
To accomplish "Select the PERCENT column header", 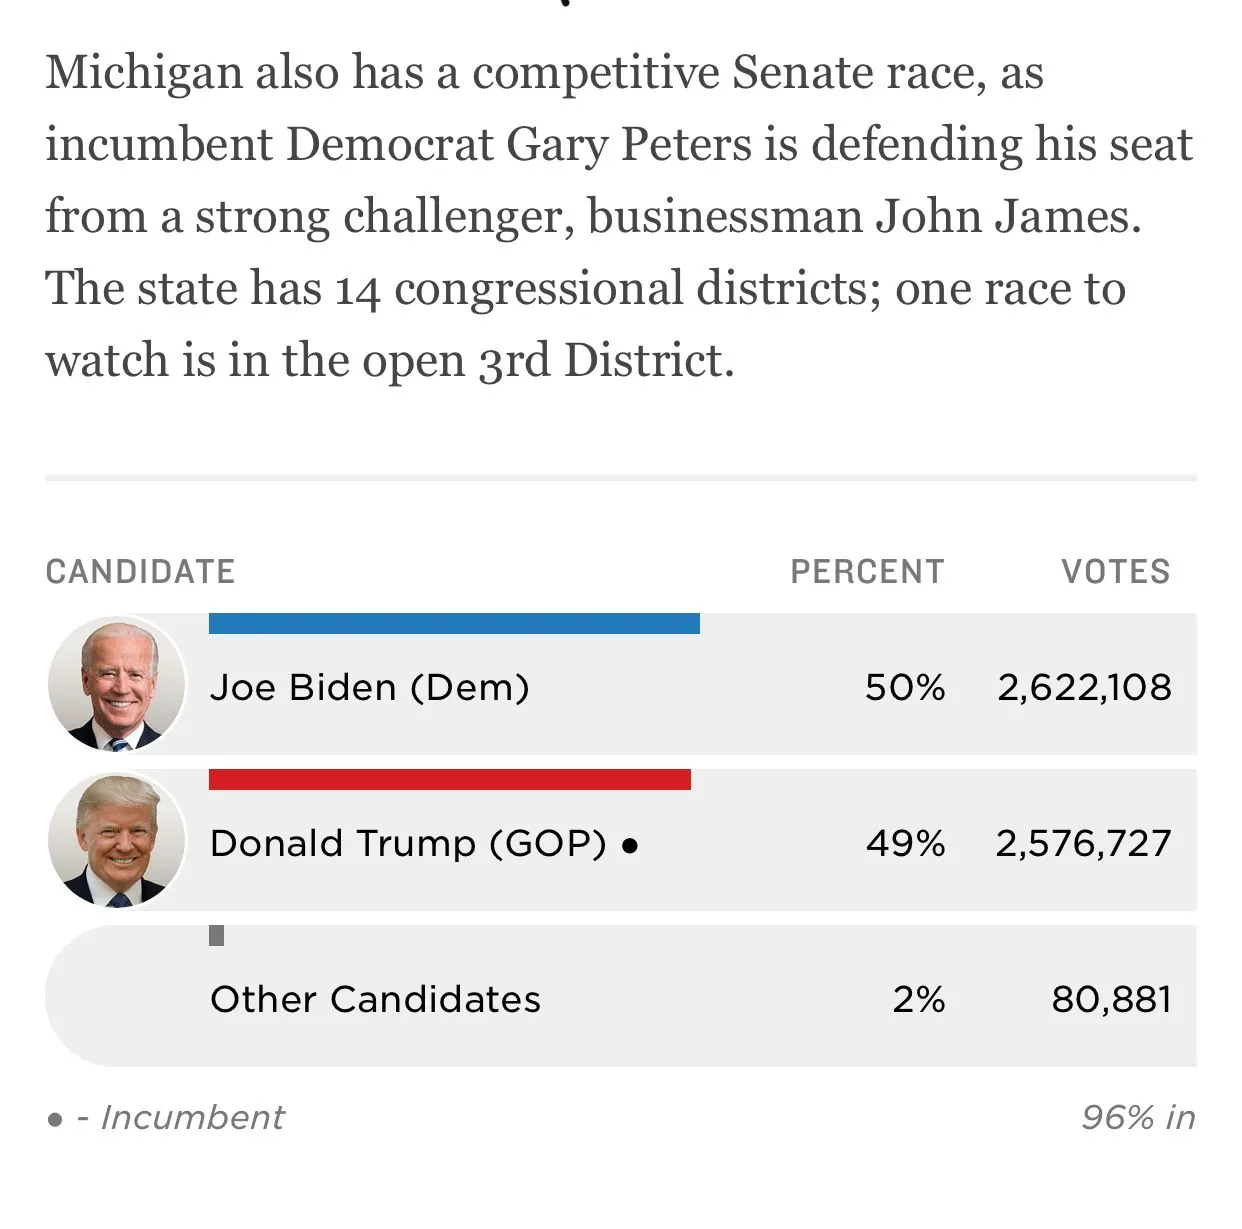I will pyautogui.click(x=867, y=571).
